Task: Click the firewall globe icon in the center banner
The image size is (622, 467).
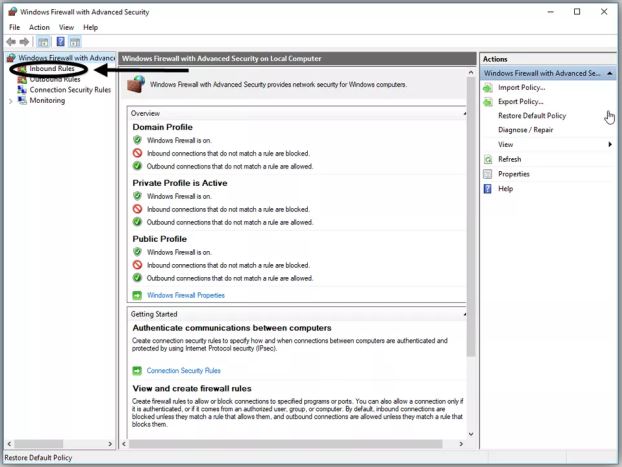Action: (x=136, y=84)
